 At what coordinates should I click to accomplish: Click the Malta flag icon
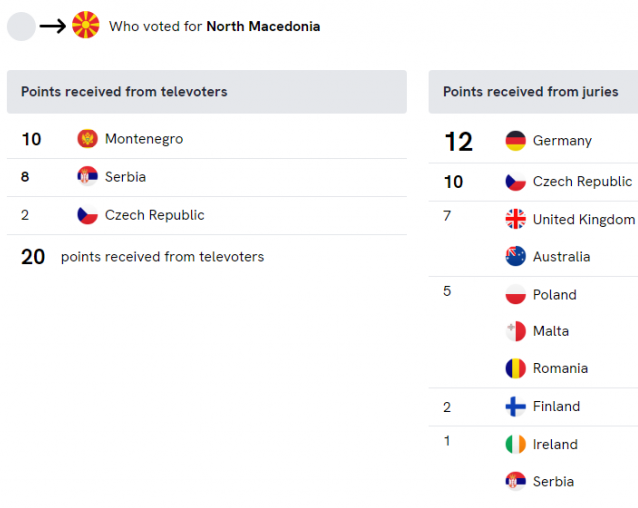click(x=516, y=331)
